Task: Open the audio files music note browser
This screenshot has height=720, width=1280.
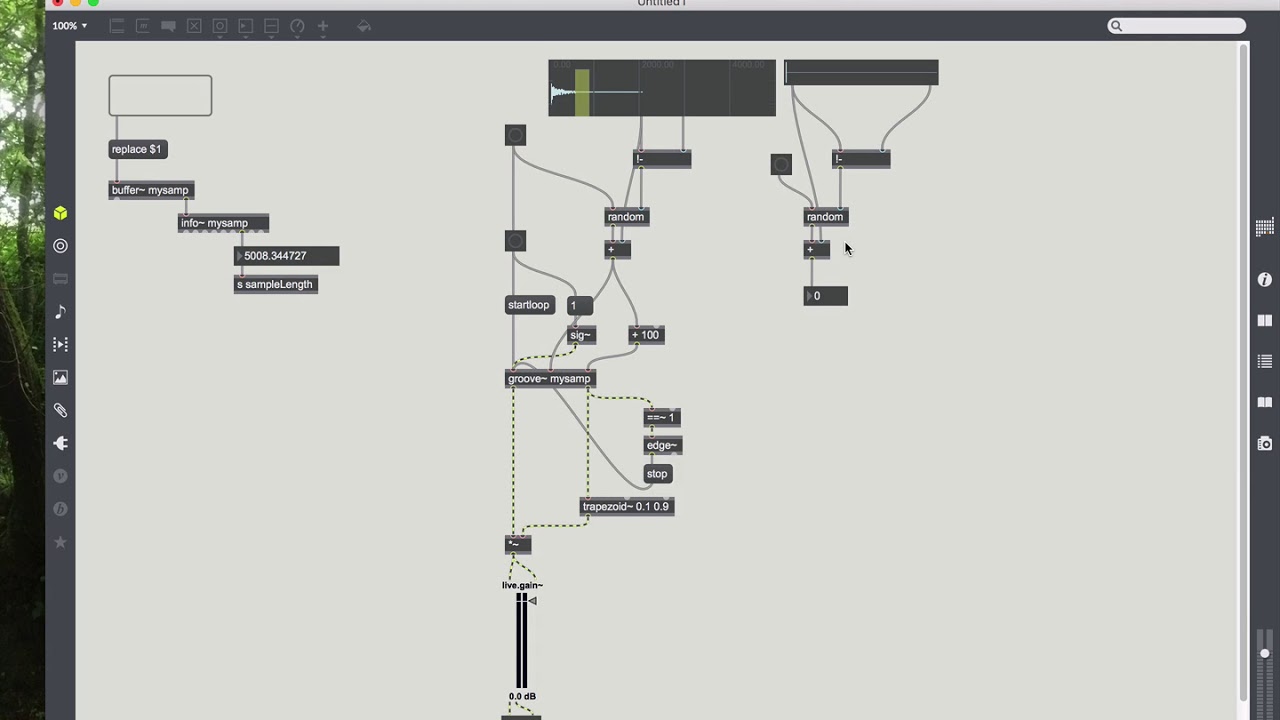Action: [x=60, y=312]
